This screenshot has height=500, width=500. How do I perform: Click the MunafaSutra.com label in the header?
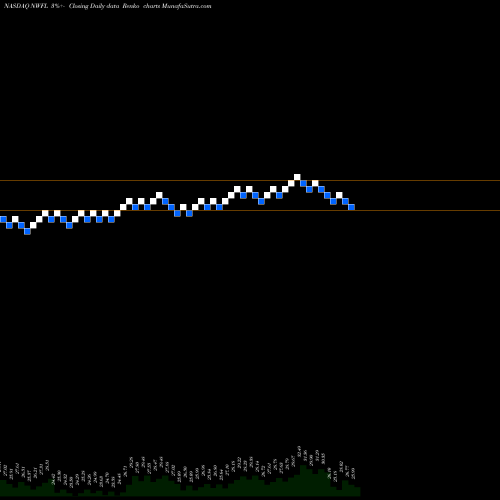point(186,6)
